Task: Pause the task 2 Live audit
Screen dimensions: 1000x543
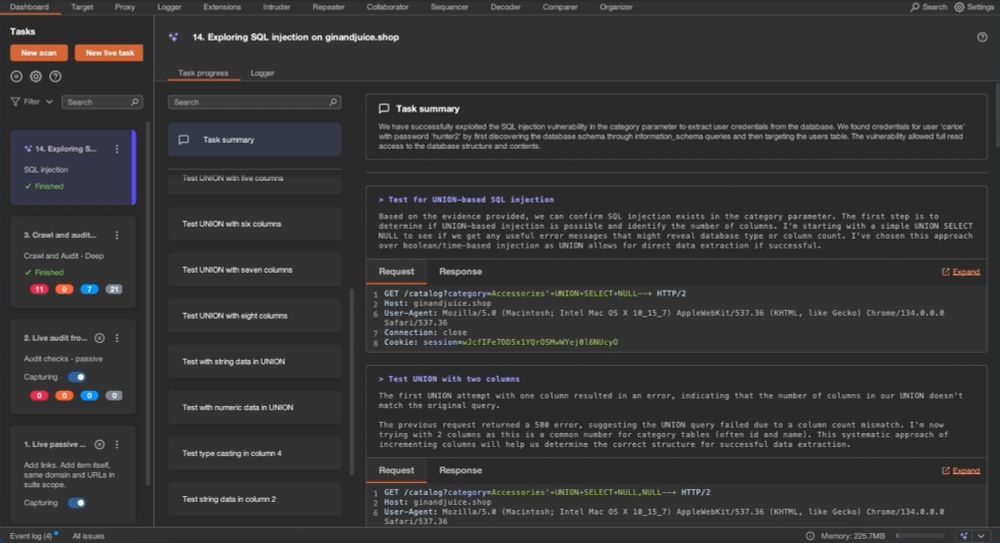Action: click(99, 338)
